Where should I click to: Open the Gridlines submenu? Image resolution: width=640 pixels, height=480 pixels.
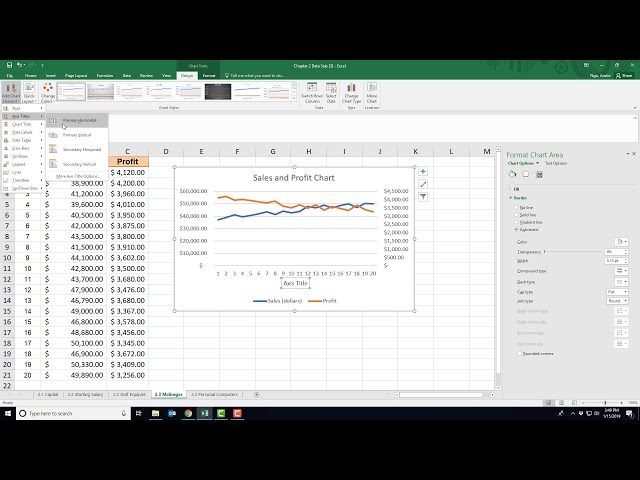tap(23, 156)
